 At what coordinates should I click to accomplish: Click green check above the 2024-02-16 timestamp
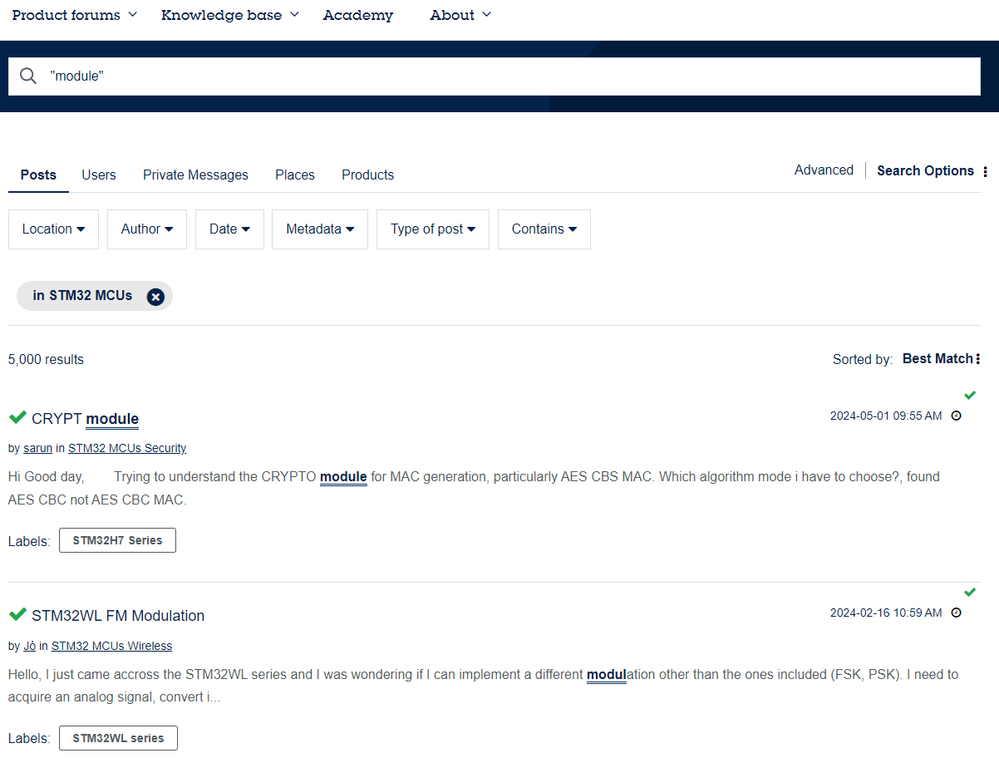[970, 592]
